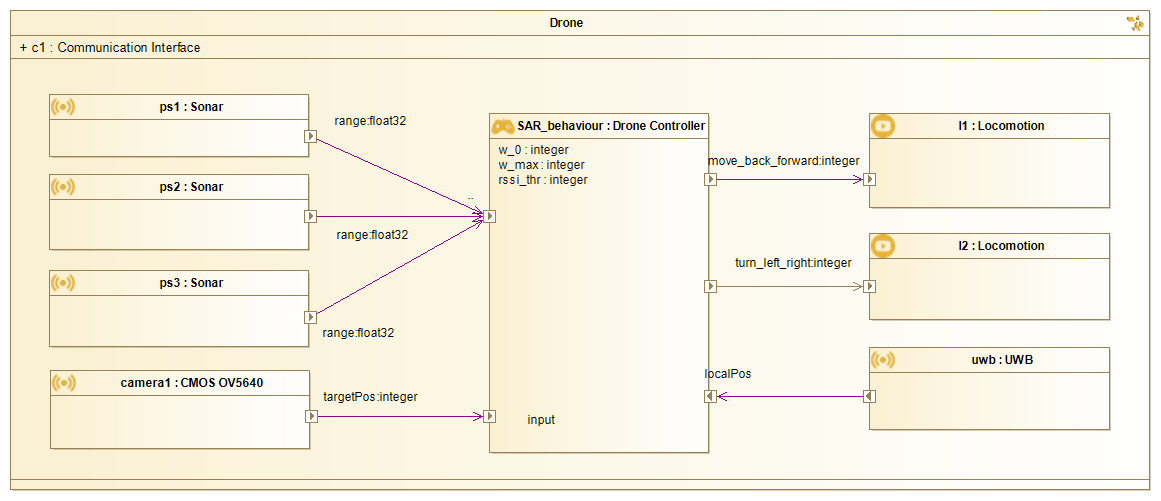This screenshot has width=1161, height=501.
Task: Click the Drone block icon in the top-right corner
Action: 1135,23
